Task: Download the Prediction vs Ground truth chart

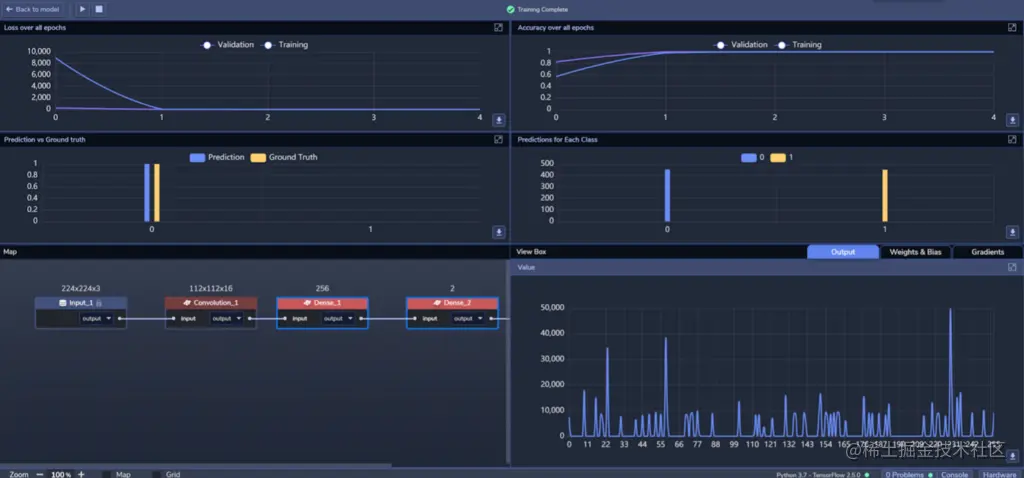Action: [x=499, y=232]
